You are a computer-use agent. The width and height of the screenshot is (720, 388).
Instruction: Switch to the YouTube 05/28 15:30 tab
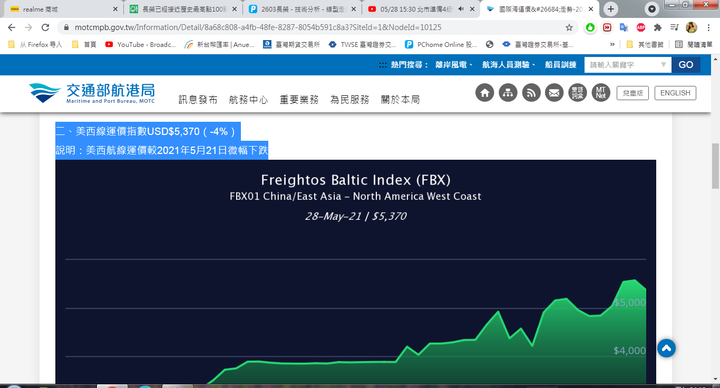(421, 9)
